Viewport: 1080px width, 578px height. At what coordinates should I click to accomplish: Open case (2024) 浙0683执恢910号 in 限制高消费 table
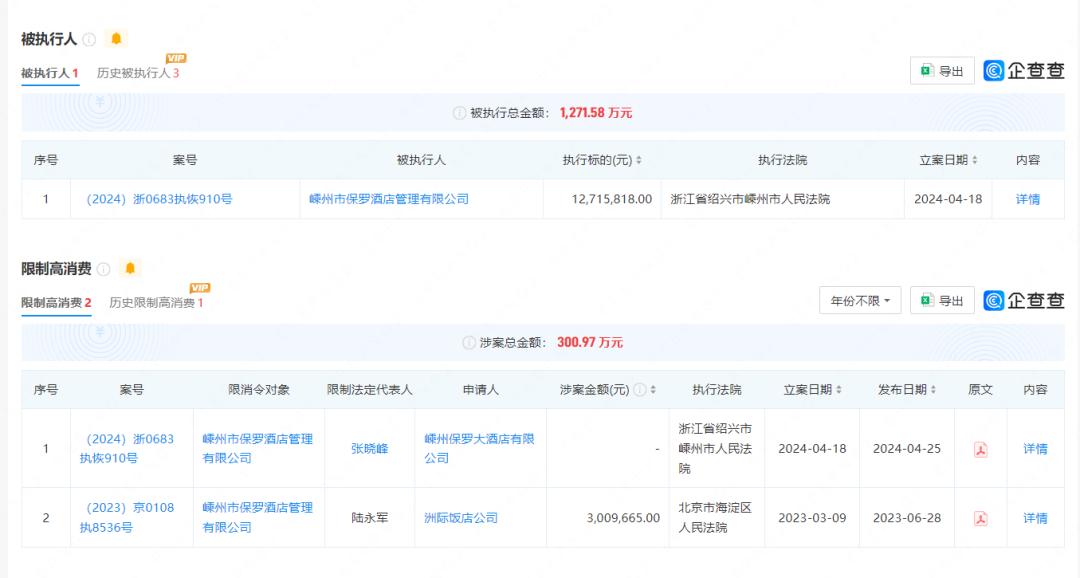(127, 448)
